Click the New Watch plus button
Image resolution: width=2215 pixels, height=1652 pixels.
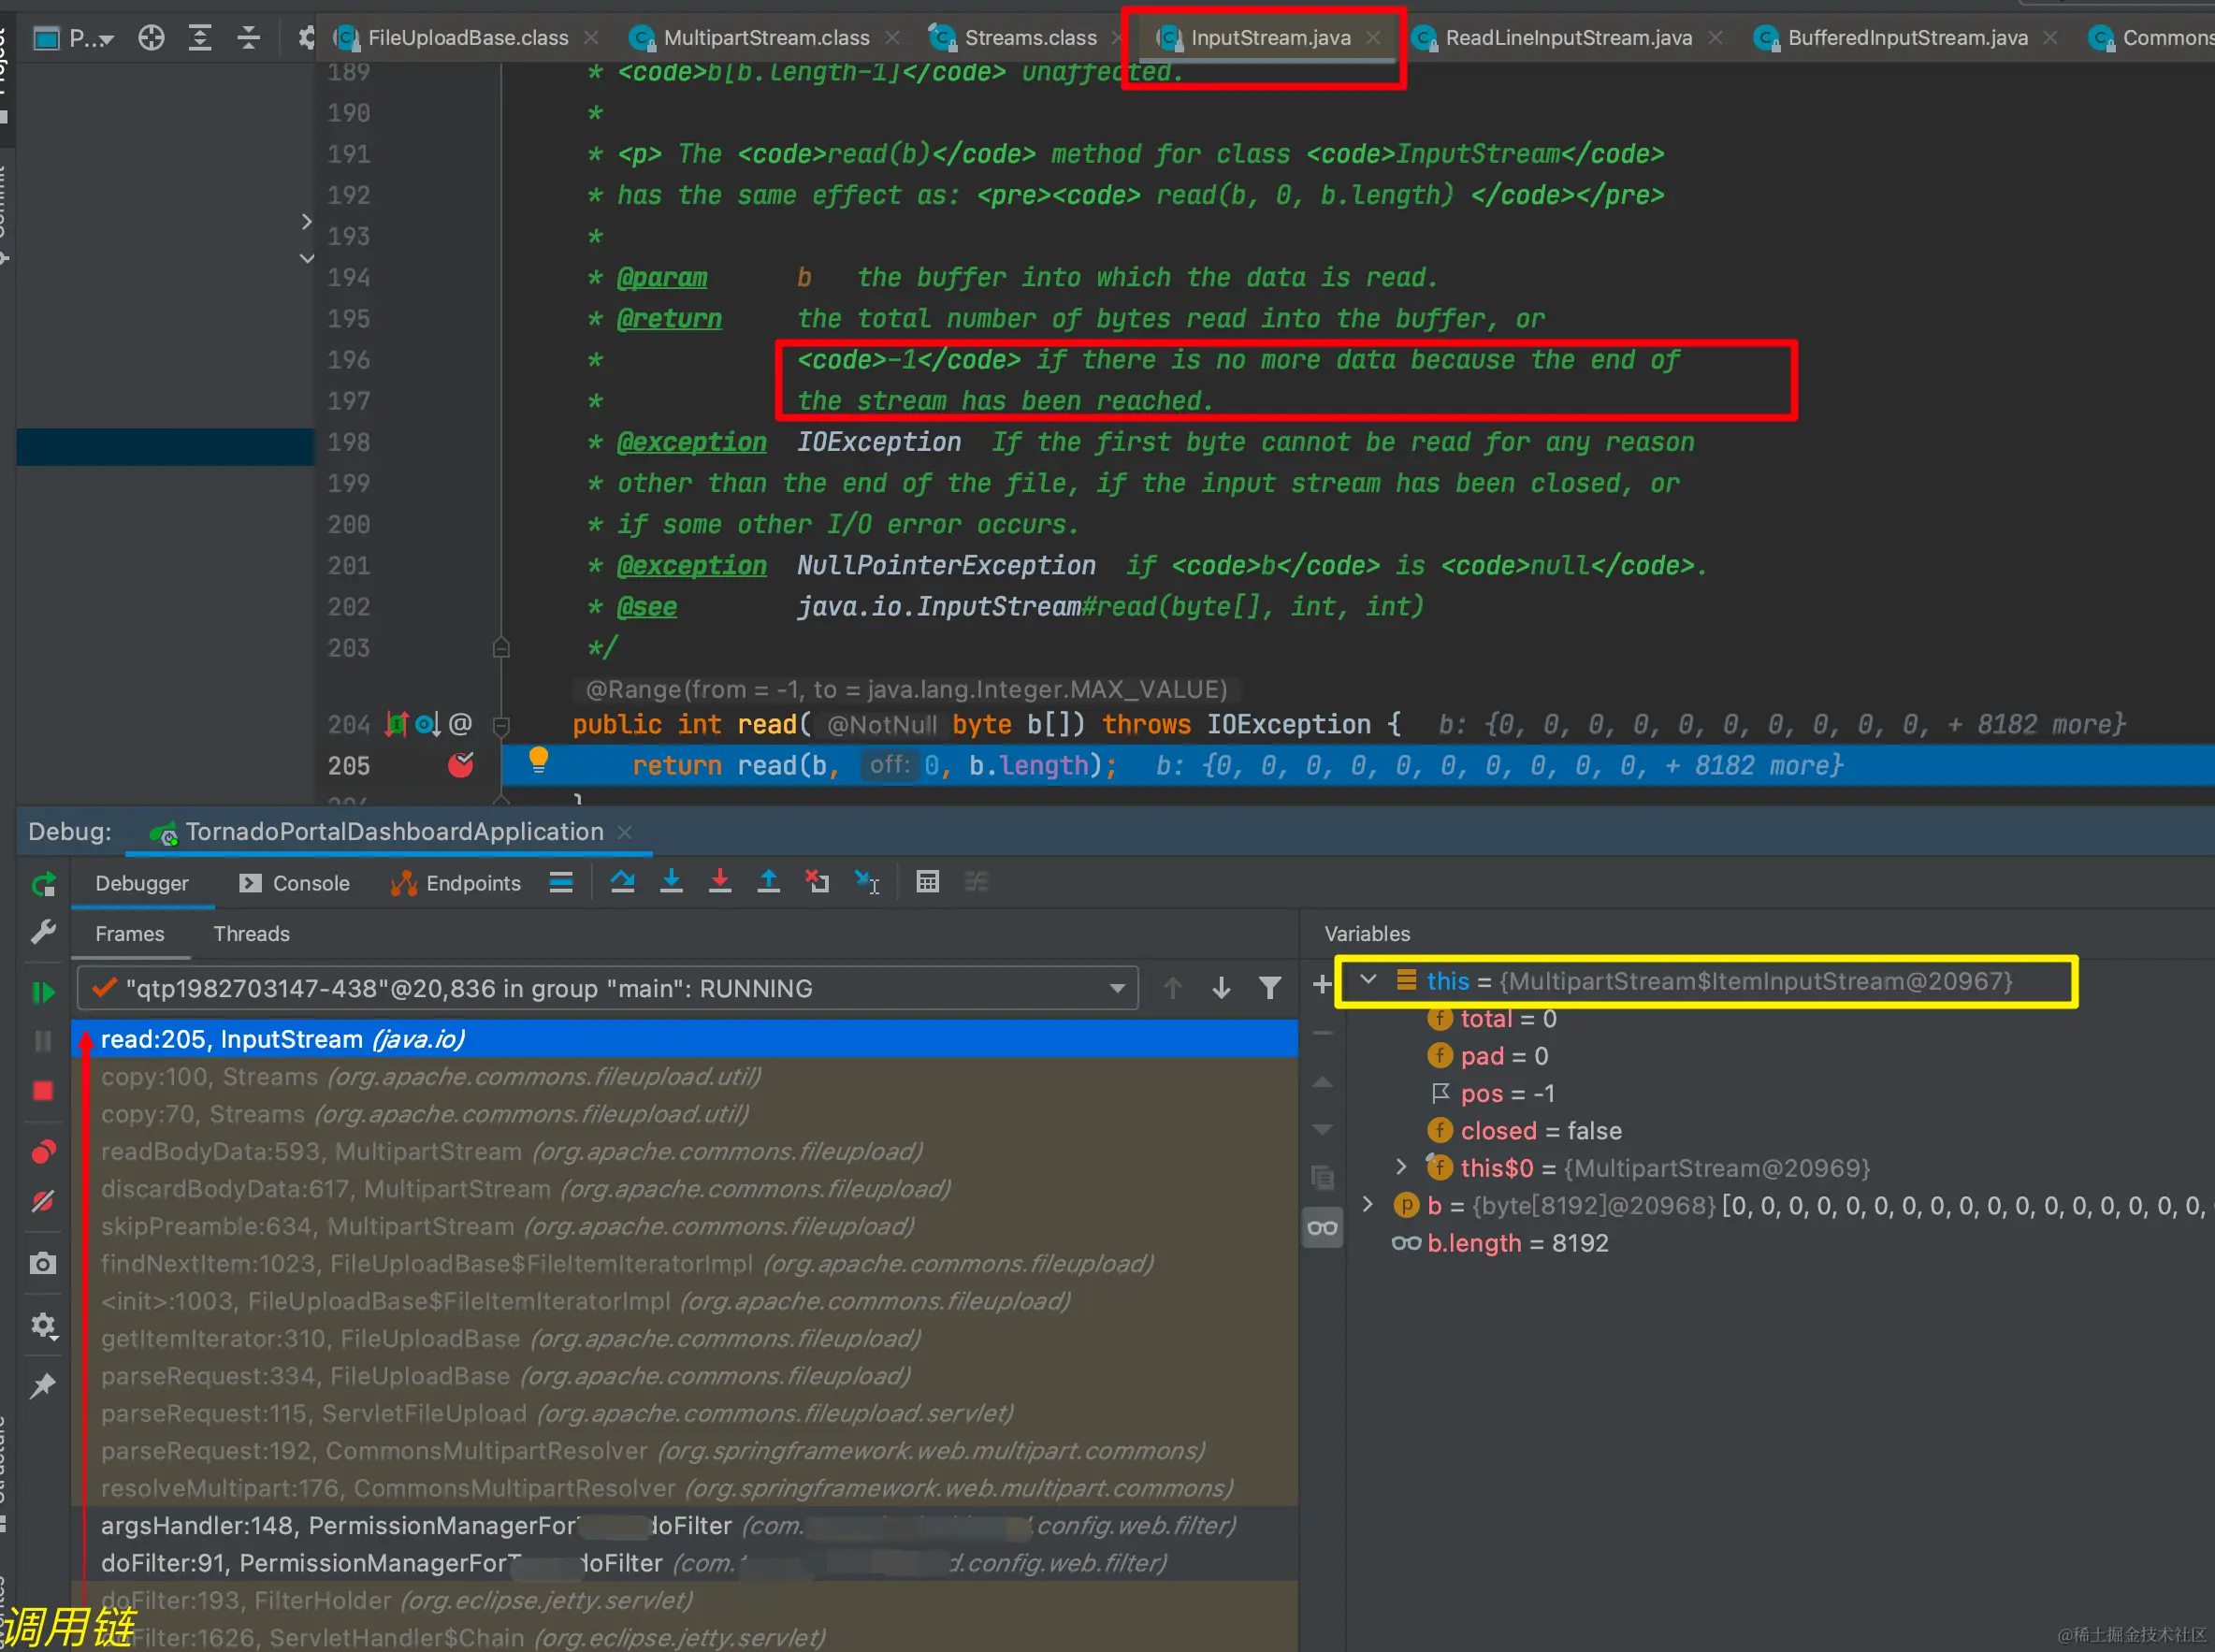click(x=1322, y=984)
